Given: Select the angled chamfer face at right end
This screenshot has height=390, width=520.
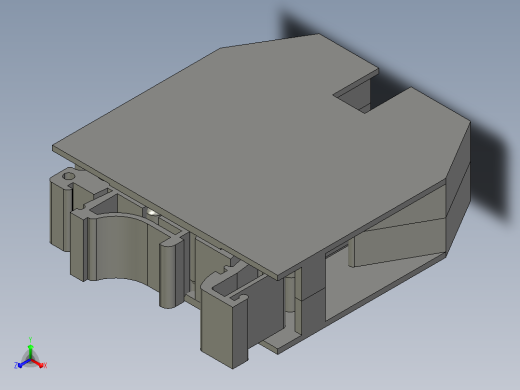Looking at the screenshot, I should tap(458, 188).
